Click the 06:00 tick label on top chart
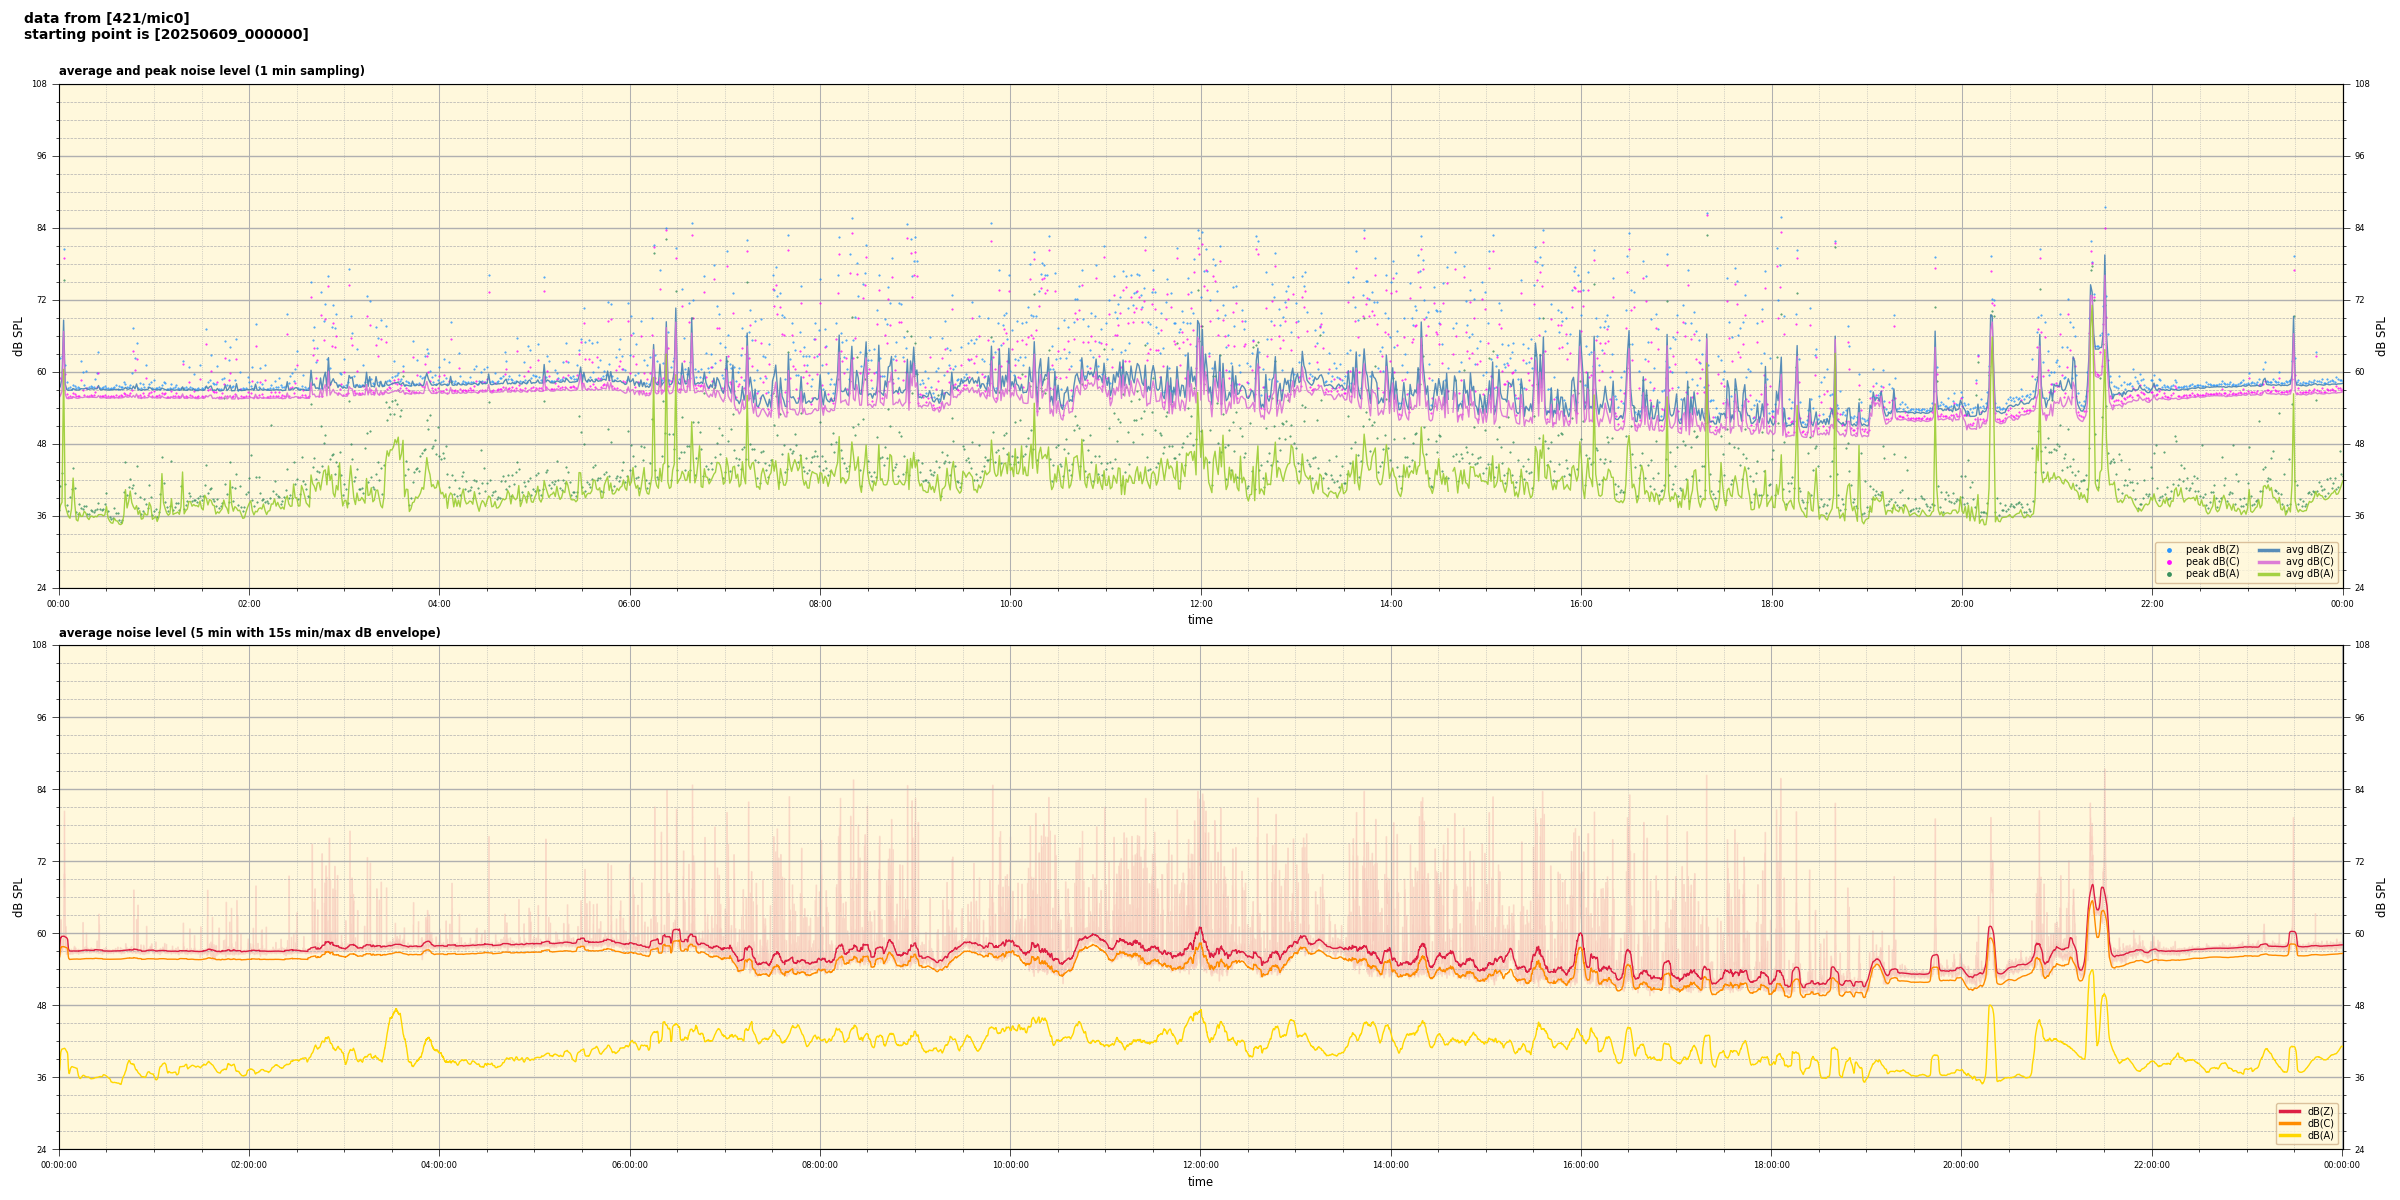This screenshot has height=1200, width=2400. click(629, 604)
